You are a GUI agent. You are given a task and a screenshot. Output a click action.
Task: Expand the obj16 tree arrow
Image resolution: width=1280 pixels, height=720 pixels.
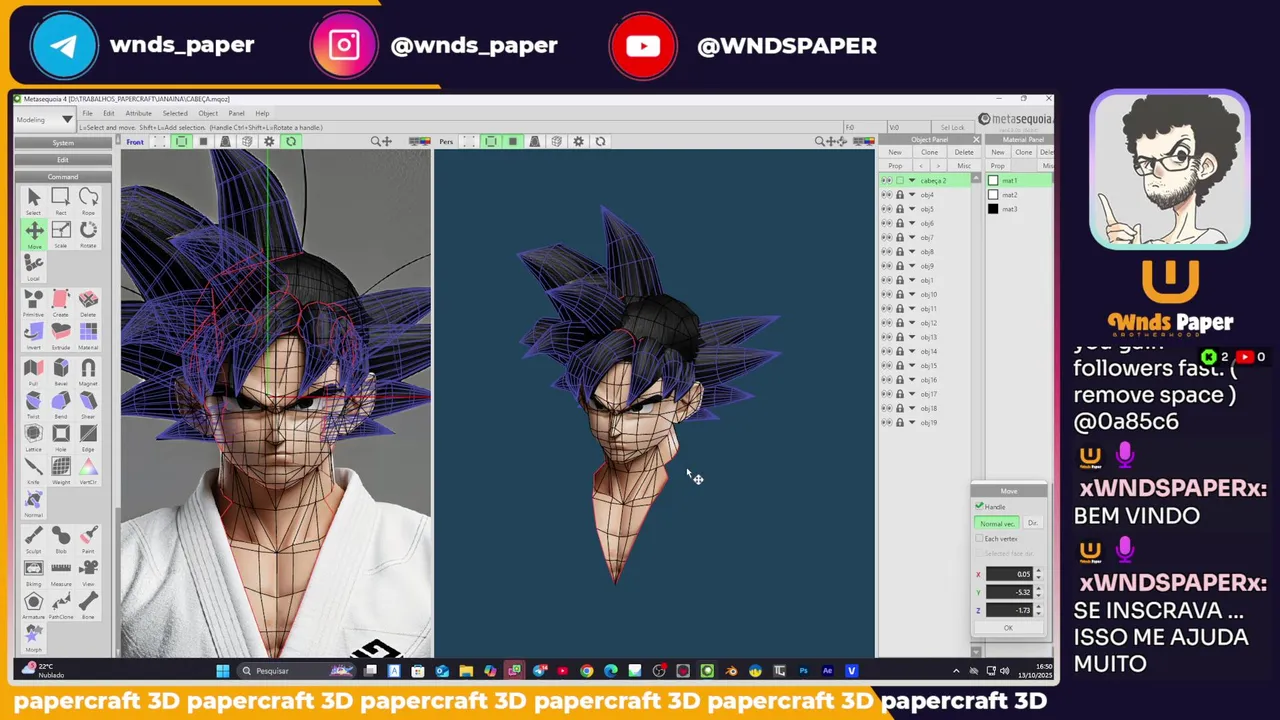[x=911, y=380]
